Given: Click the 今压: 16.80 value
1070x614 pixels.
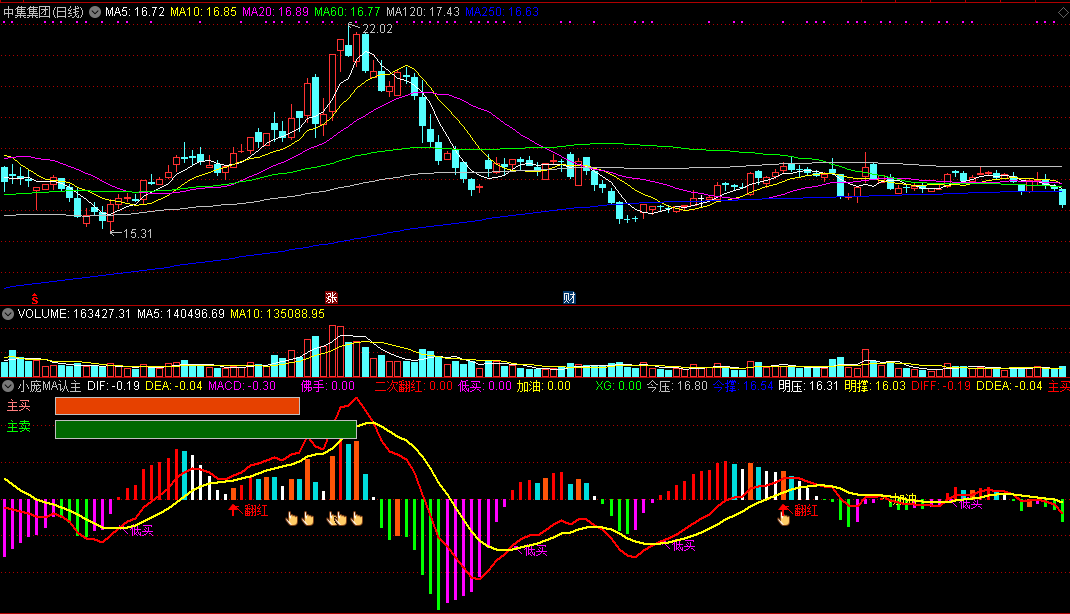Looking at the screenshot, I should click(677, 386).
